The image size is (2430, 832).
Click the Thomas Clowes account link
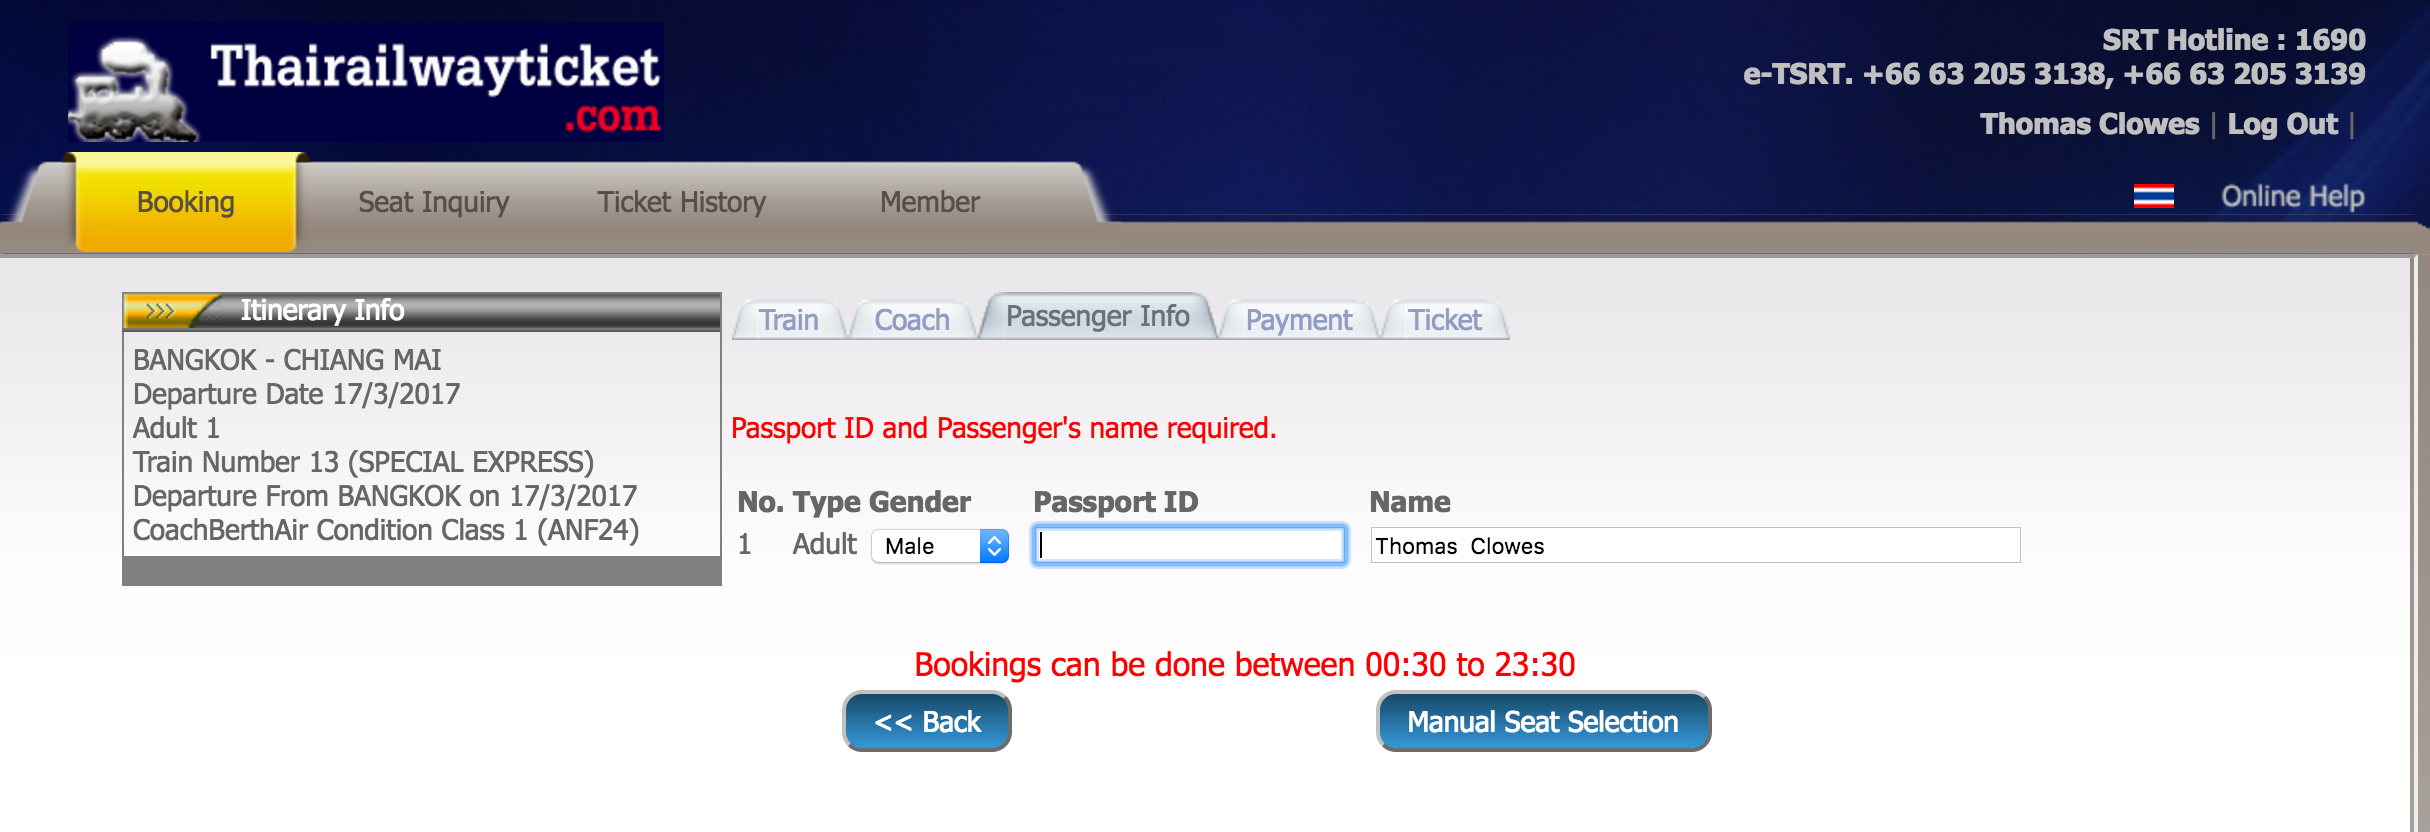2090,124
